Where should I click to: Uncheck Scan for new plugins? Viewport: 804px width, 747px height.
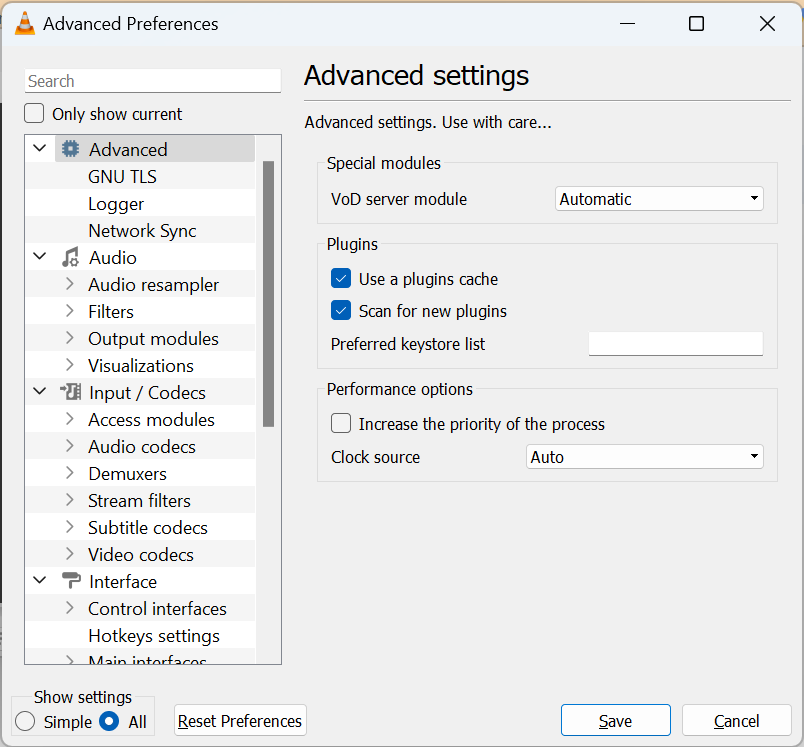[x=341, y=311]
